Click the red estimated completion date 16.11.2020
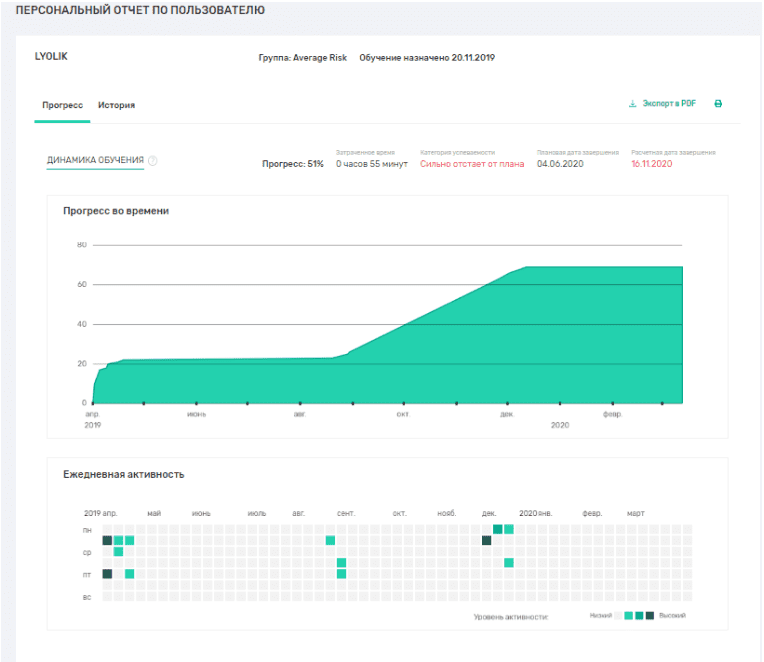The image size is (764, 662). (x=651, y=164)
